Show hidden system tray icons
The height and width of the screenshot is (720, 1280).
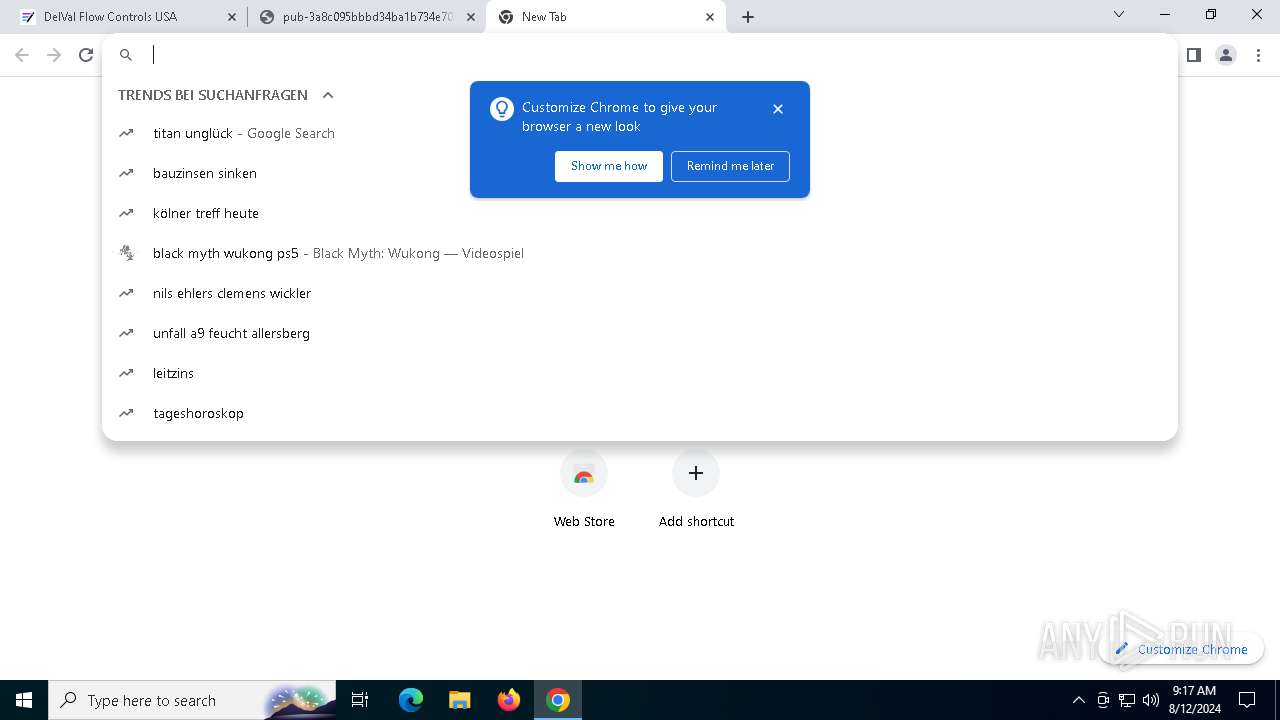point(1078,700)
